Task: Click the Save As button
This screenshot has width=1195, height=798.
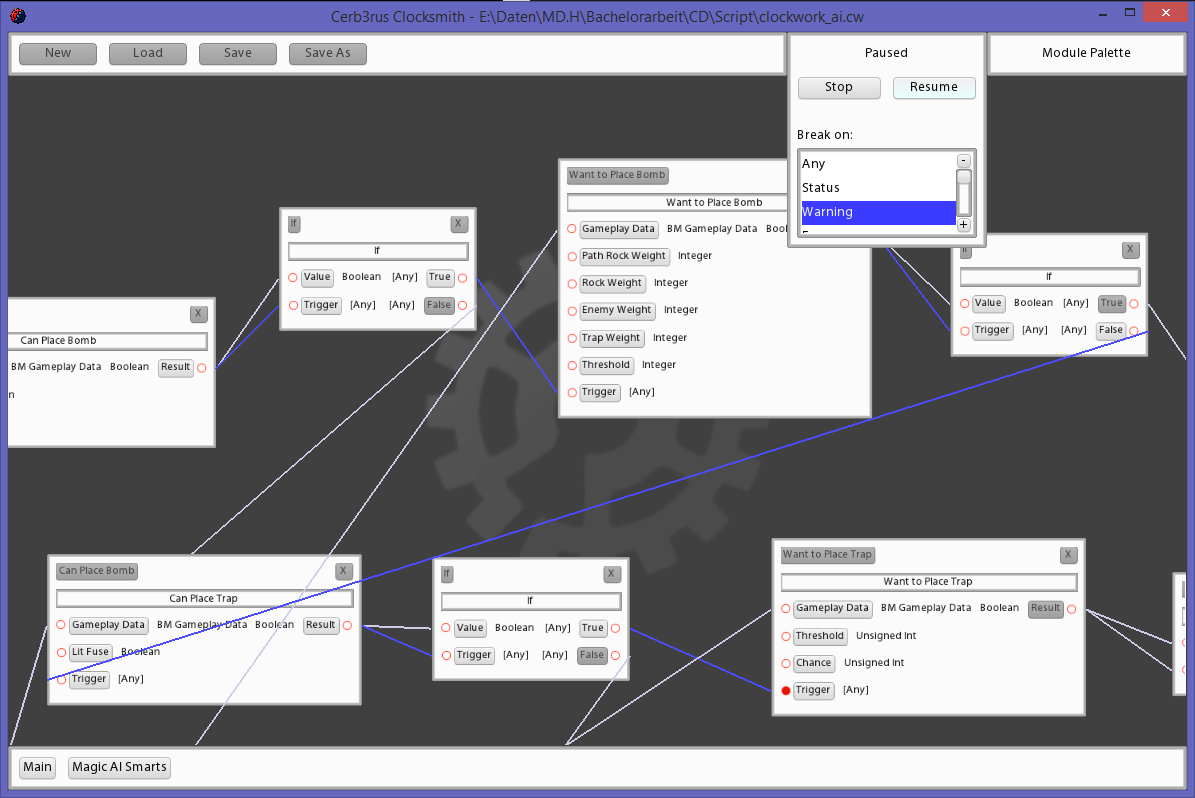Action: click(327, 53)
